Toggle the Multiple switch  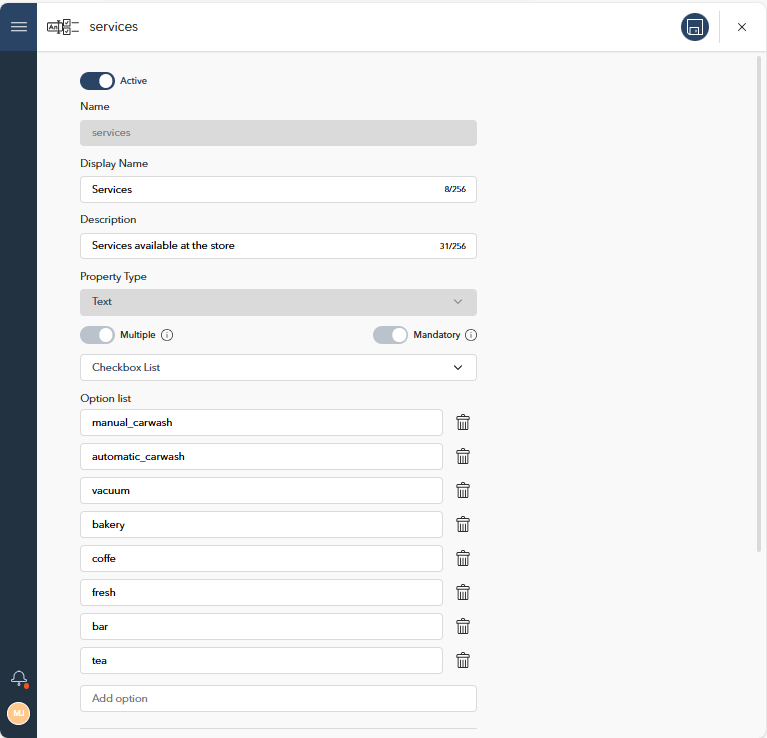pos(97,335)
